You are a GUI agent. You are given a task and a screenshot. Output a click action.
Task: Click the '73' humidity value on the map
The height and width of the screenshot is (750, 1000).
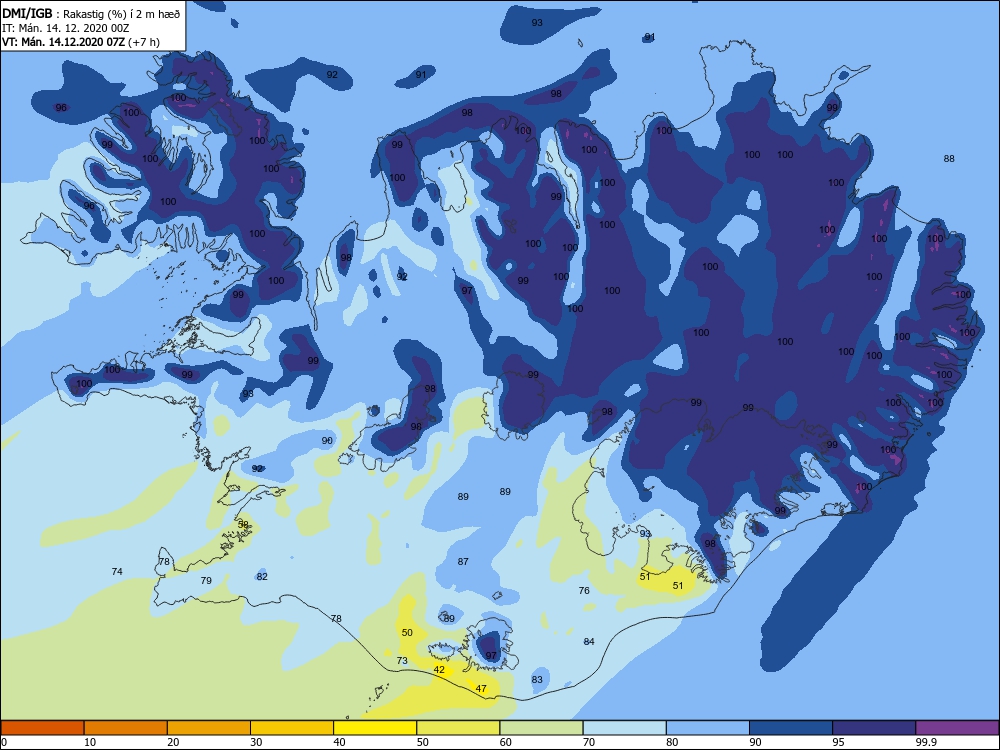click(402, 660)
